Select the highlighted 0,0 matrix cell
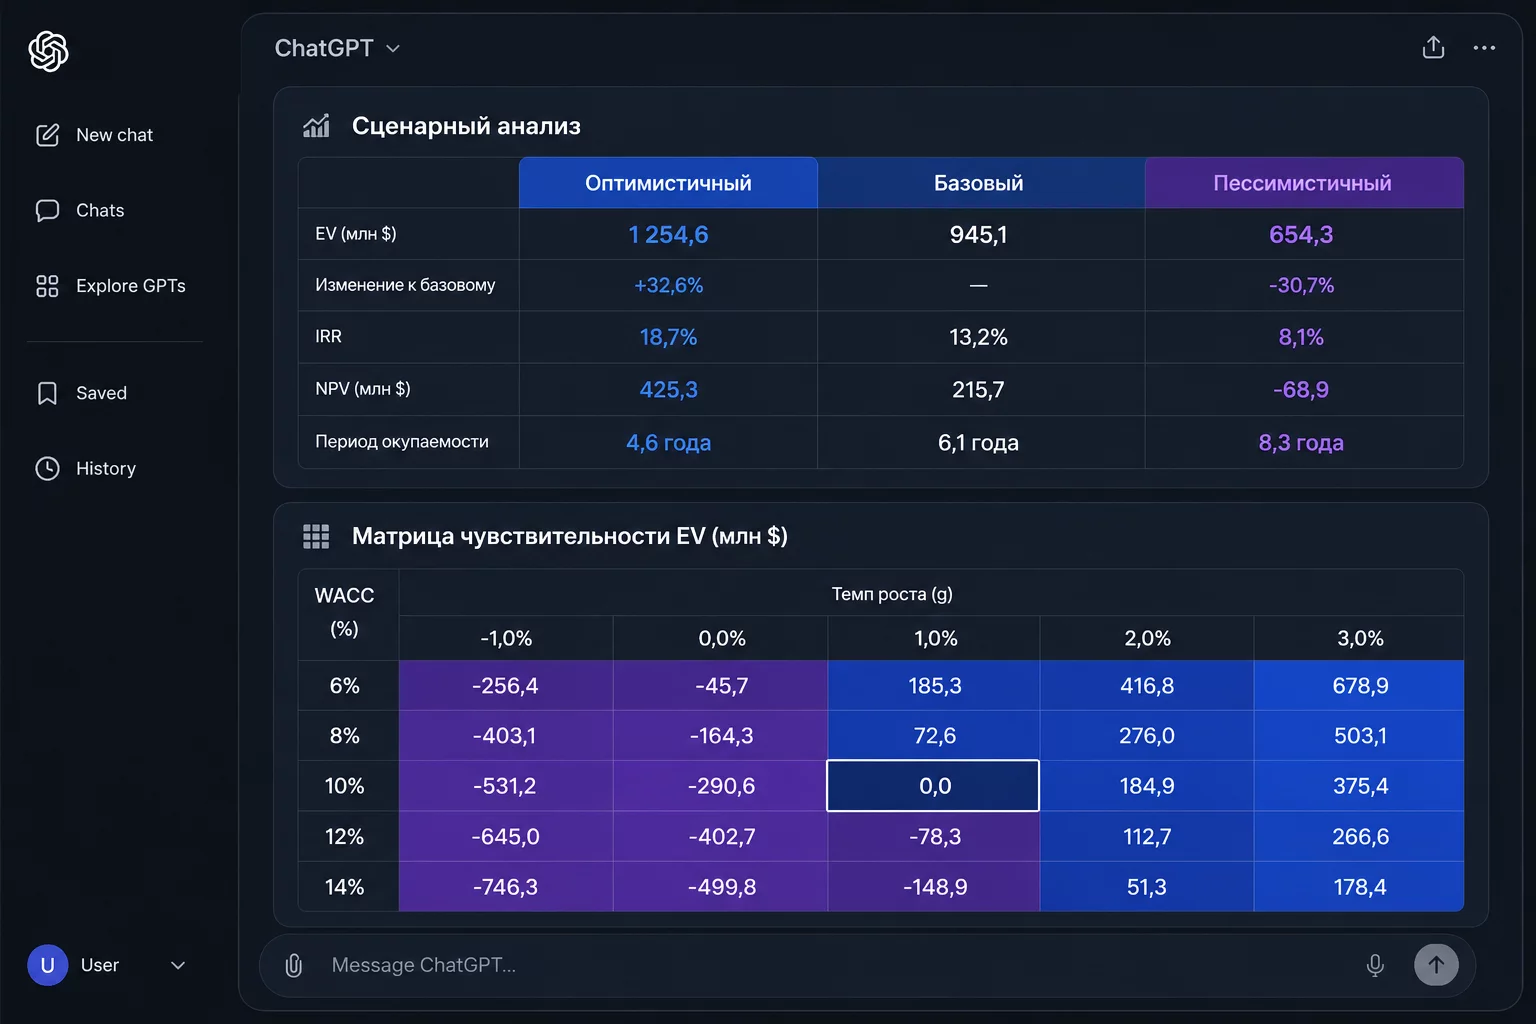The height and width of the screenshot is (1024, 1536). [x=933, y=786]
